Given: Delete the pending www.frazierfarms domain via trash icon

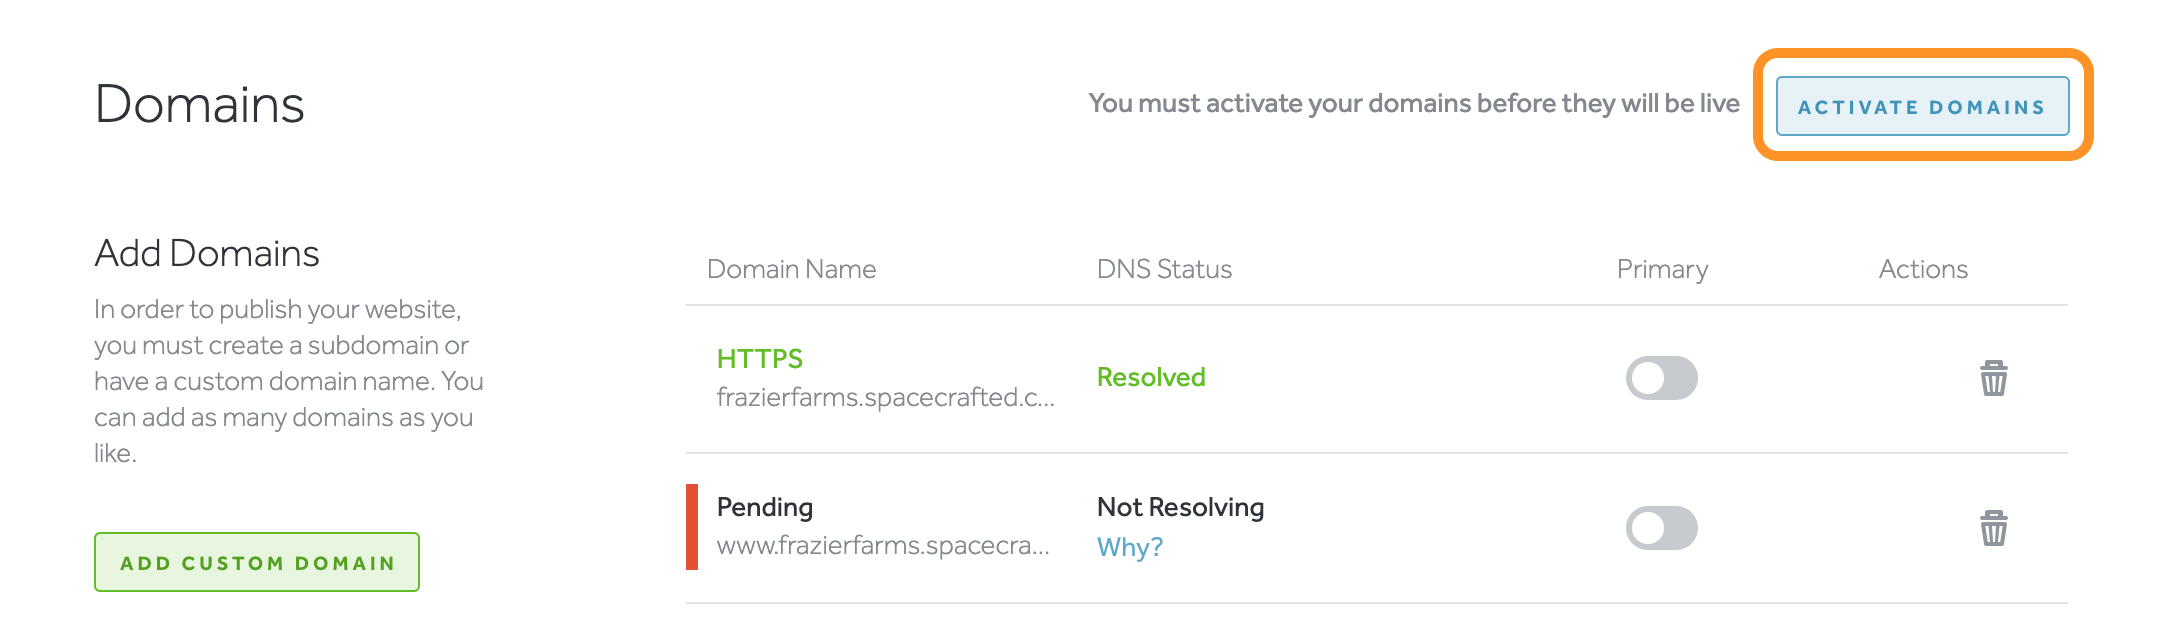Looking at the screenshot, I should (1993, 528).
